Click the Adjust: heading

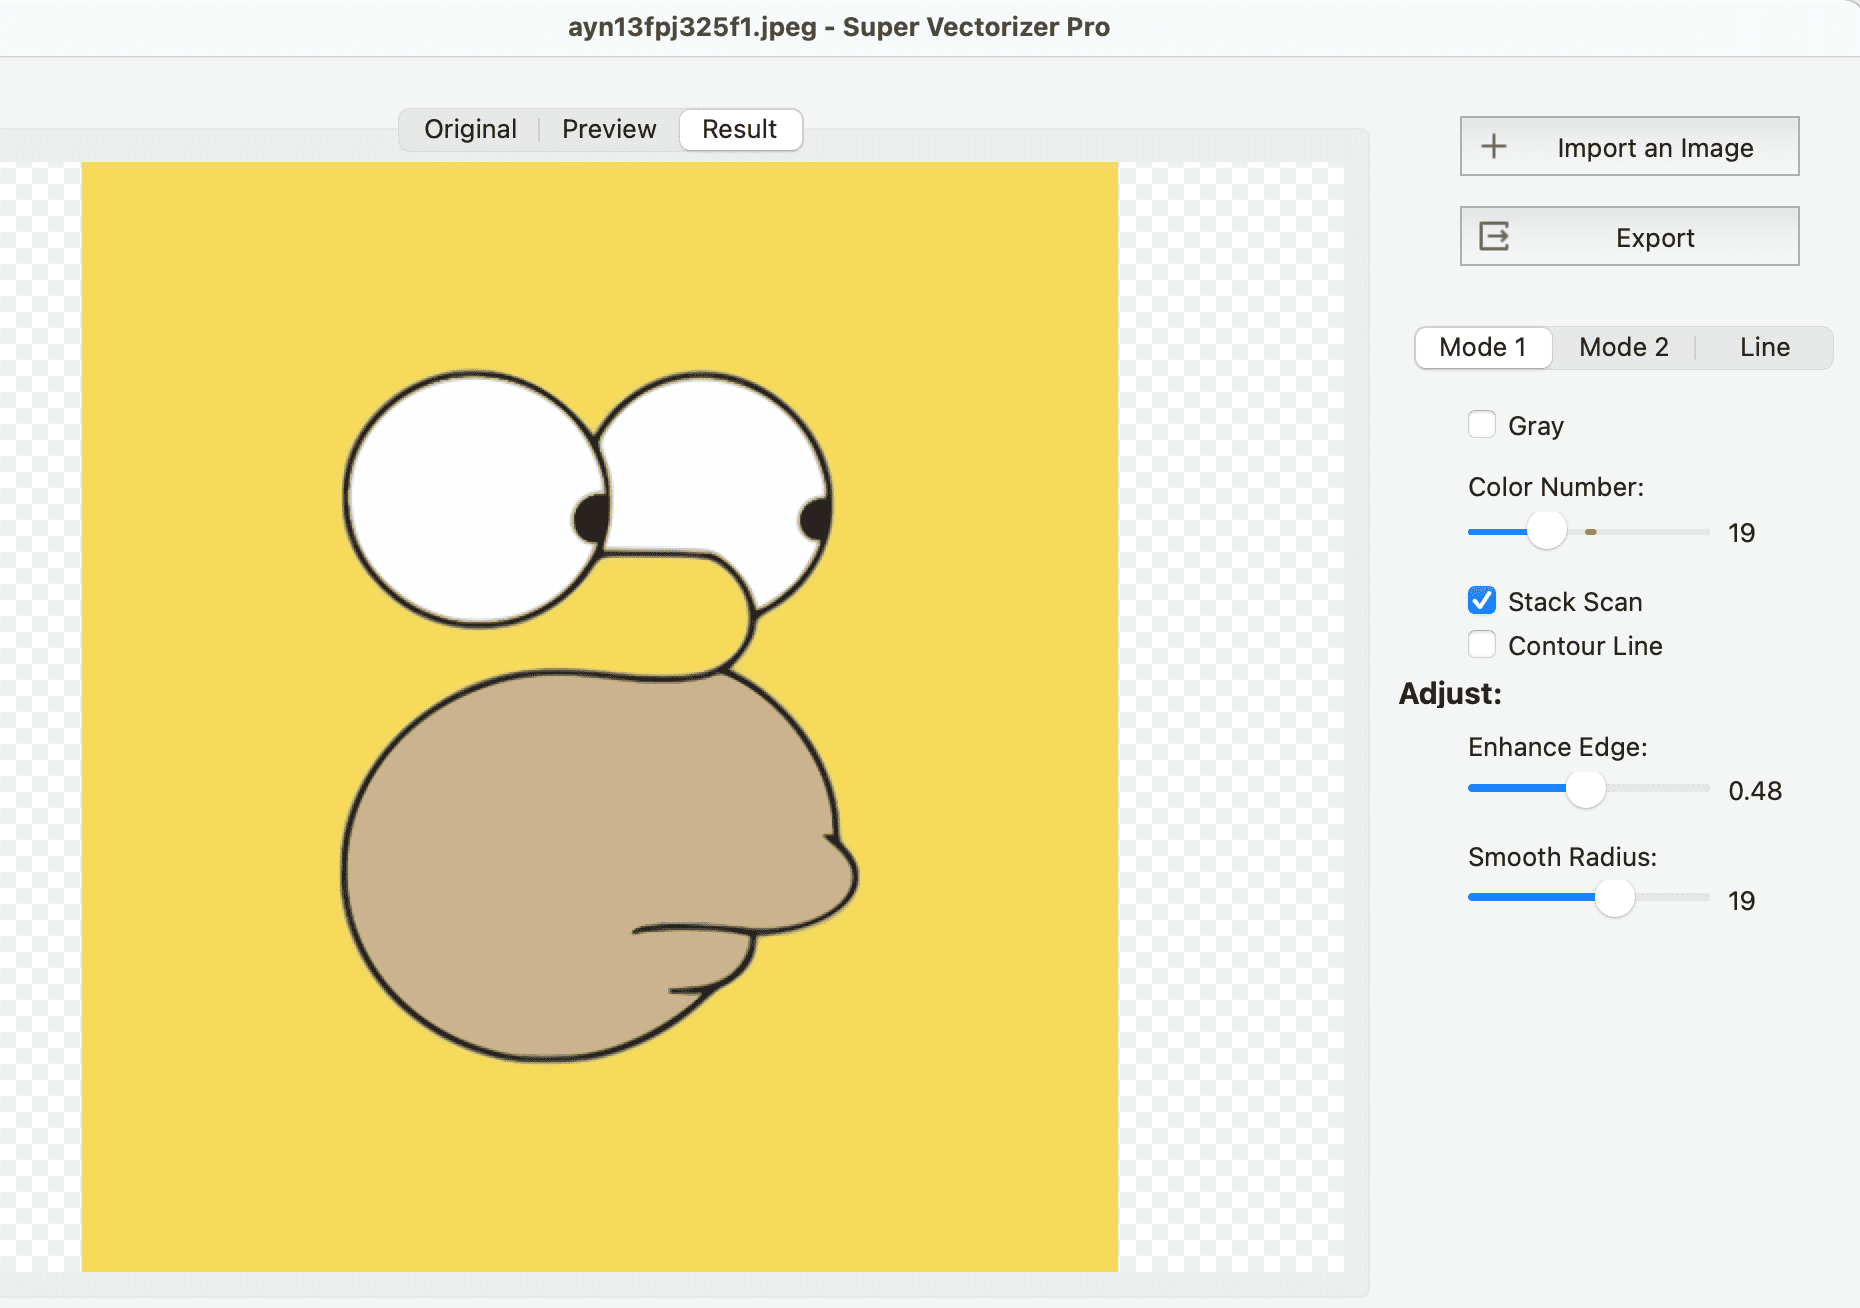pos(1450,693)
